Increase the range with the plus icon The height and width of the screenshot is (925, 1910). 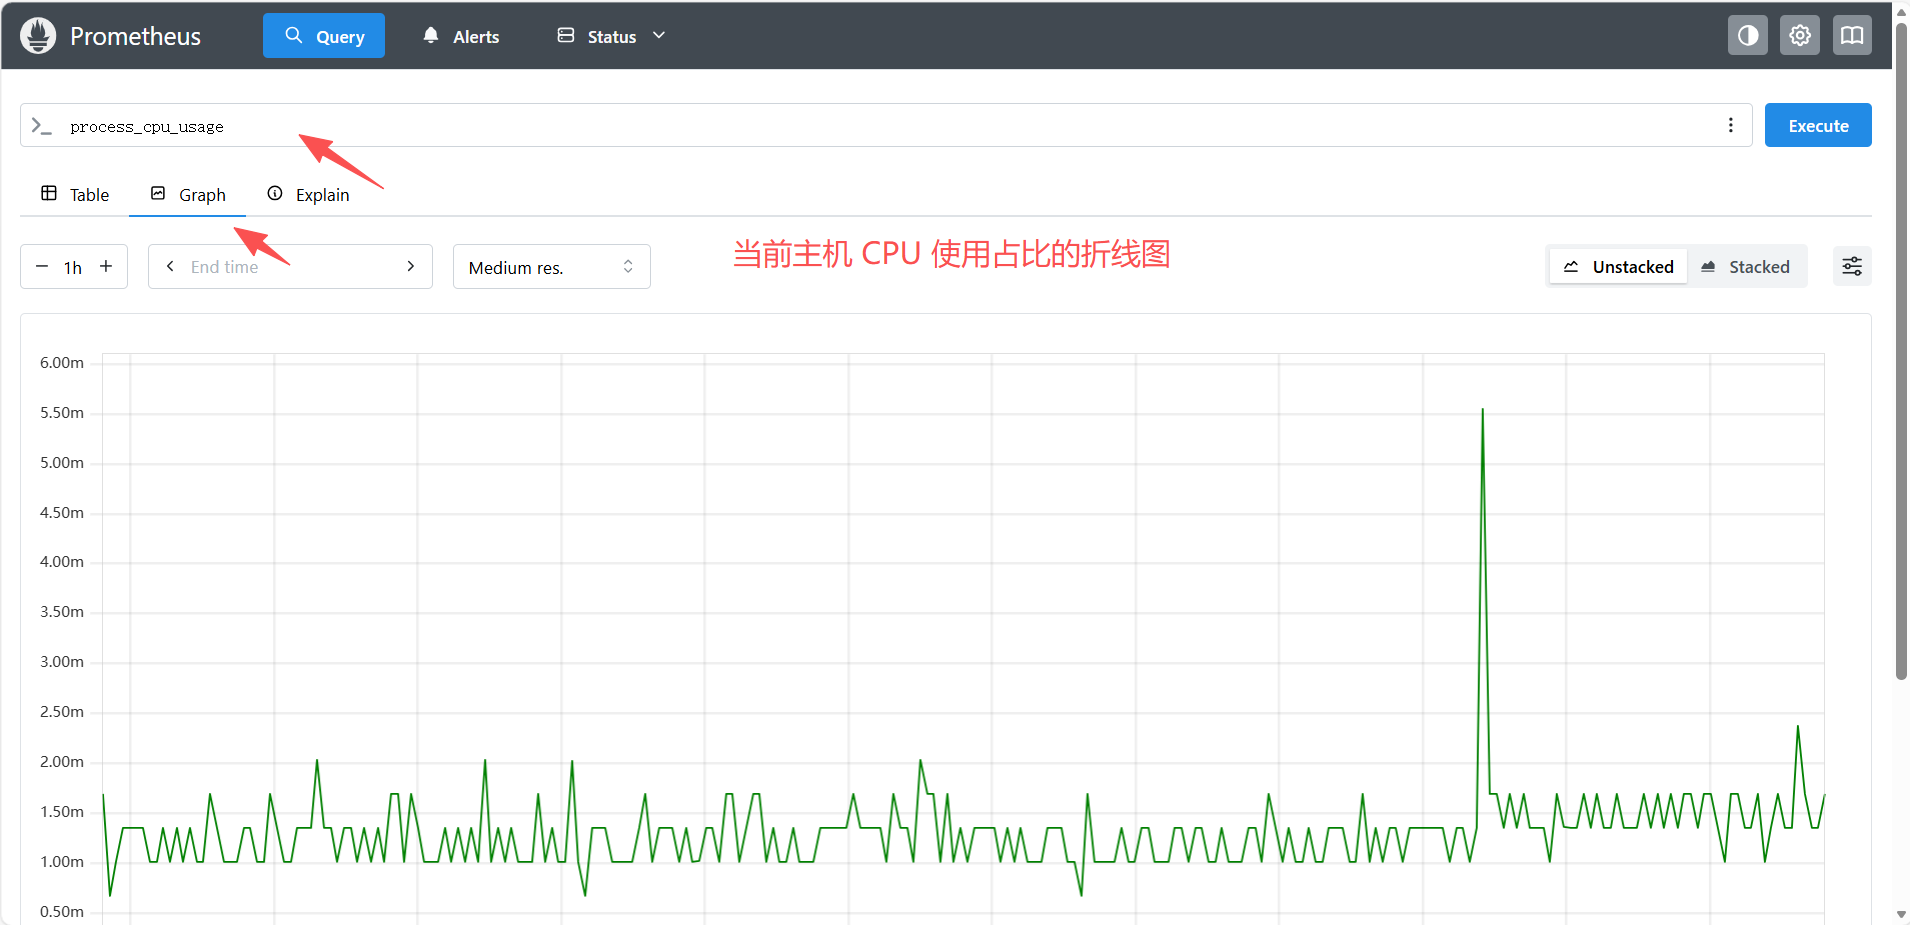coord(106,266)
